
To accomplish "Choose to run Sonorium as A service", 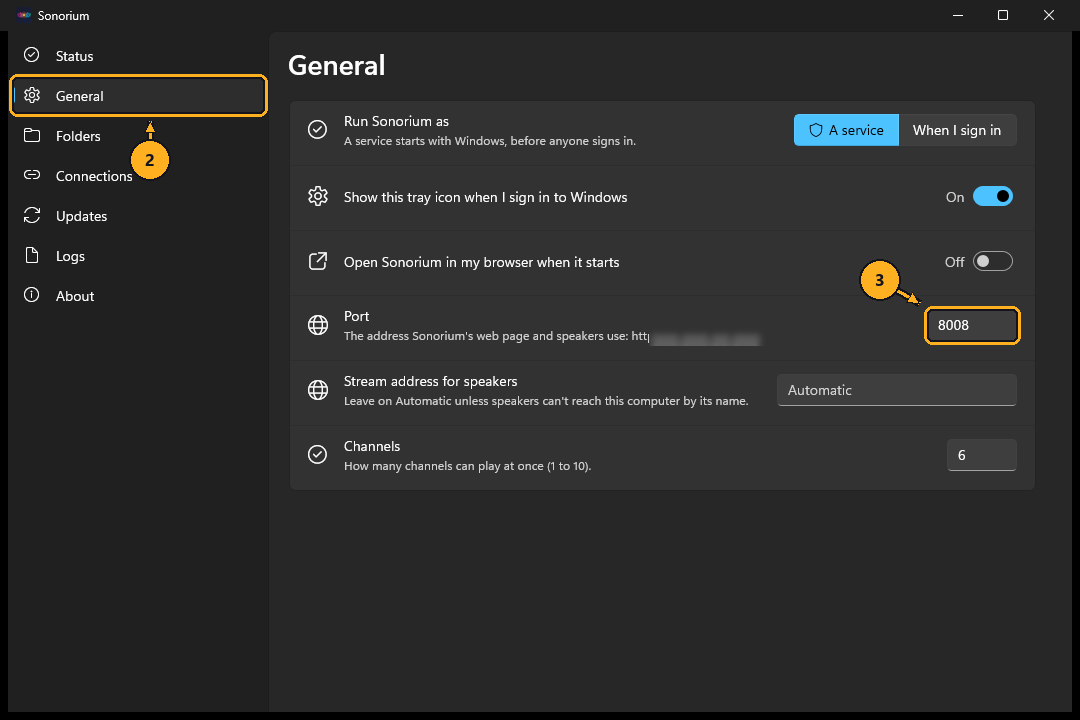I will (x=846, y=130).
